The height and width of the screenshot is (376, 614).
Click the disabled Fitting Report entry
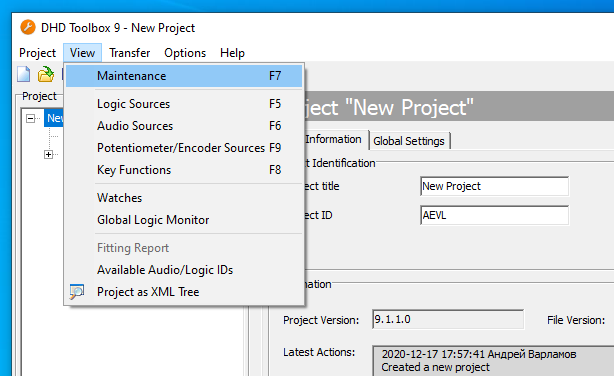point(184,248)
